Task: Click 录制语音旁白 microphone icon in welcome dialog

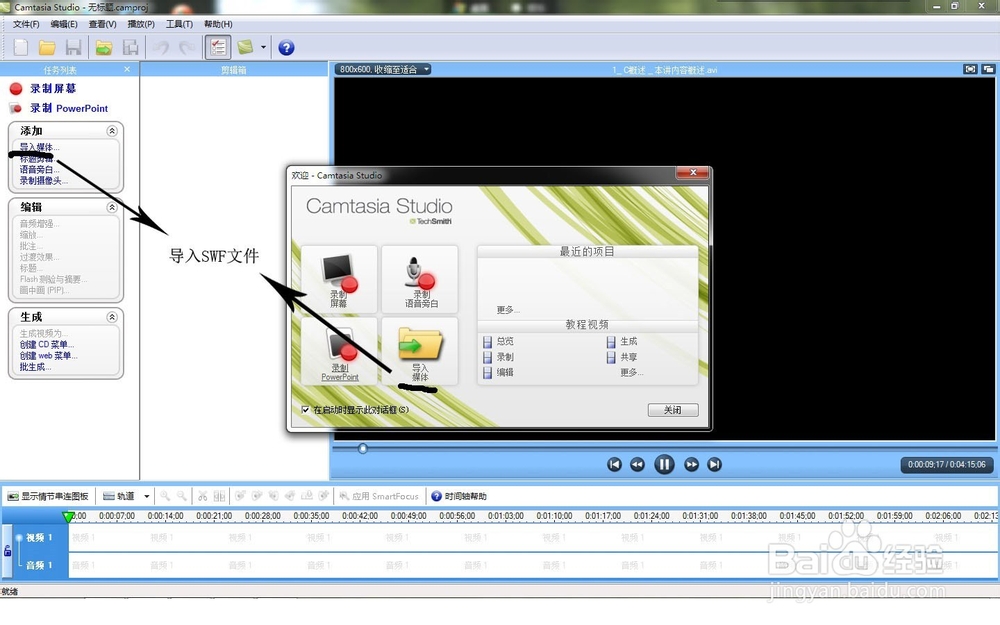Action: point(420,280)
